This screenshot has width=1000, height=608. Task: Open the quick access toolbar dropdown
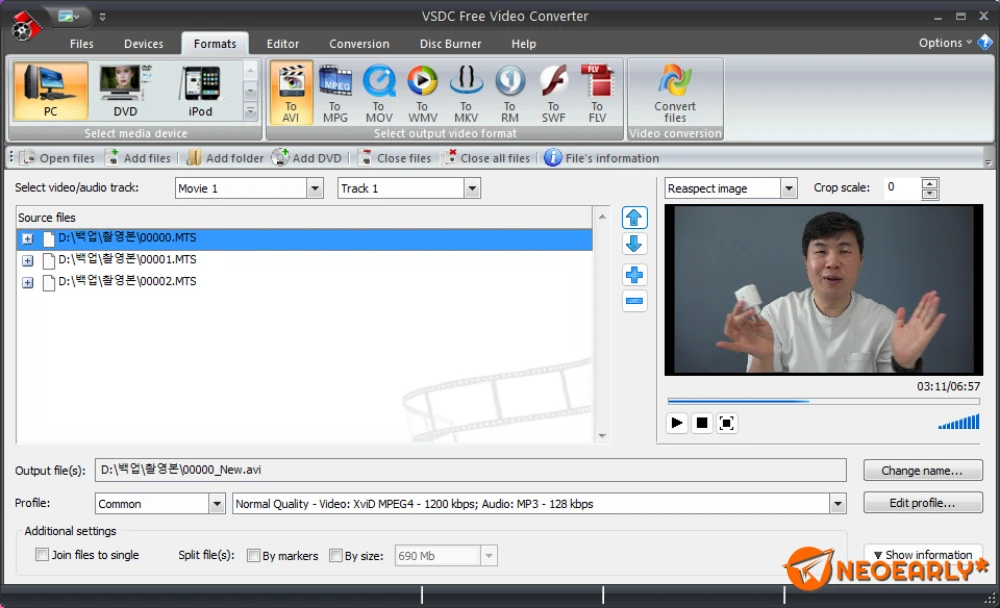click(x=103, y=17)
